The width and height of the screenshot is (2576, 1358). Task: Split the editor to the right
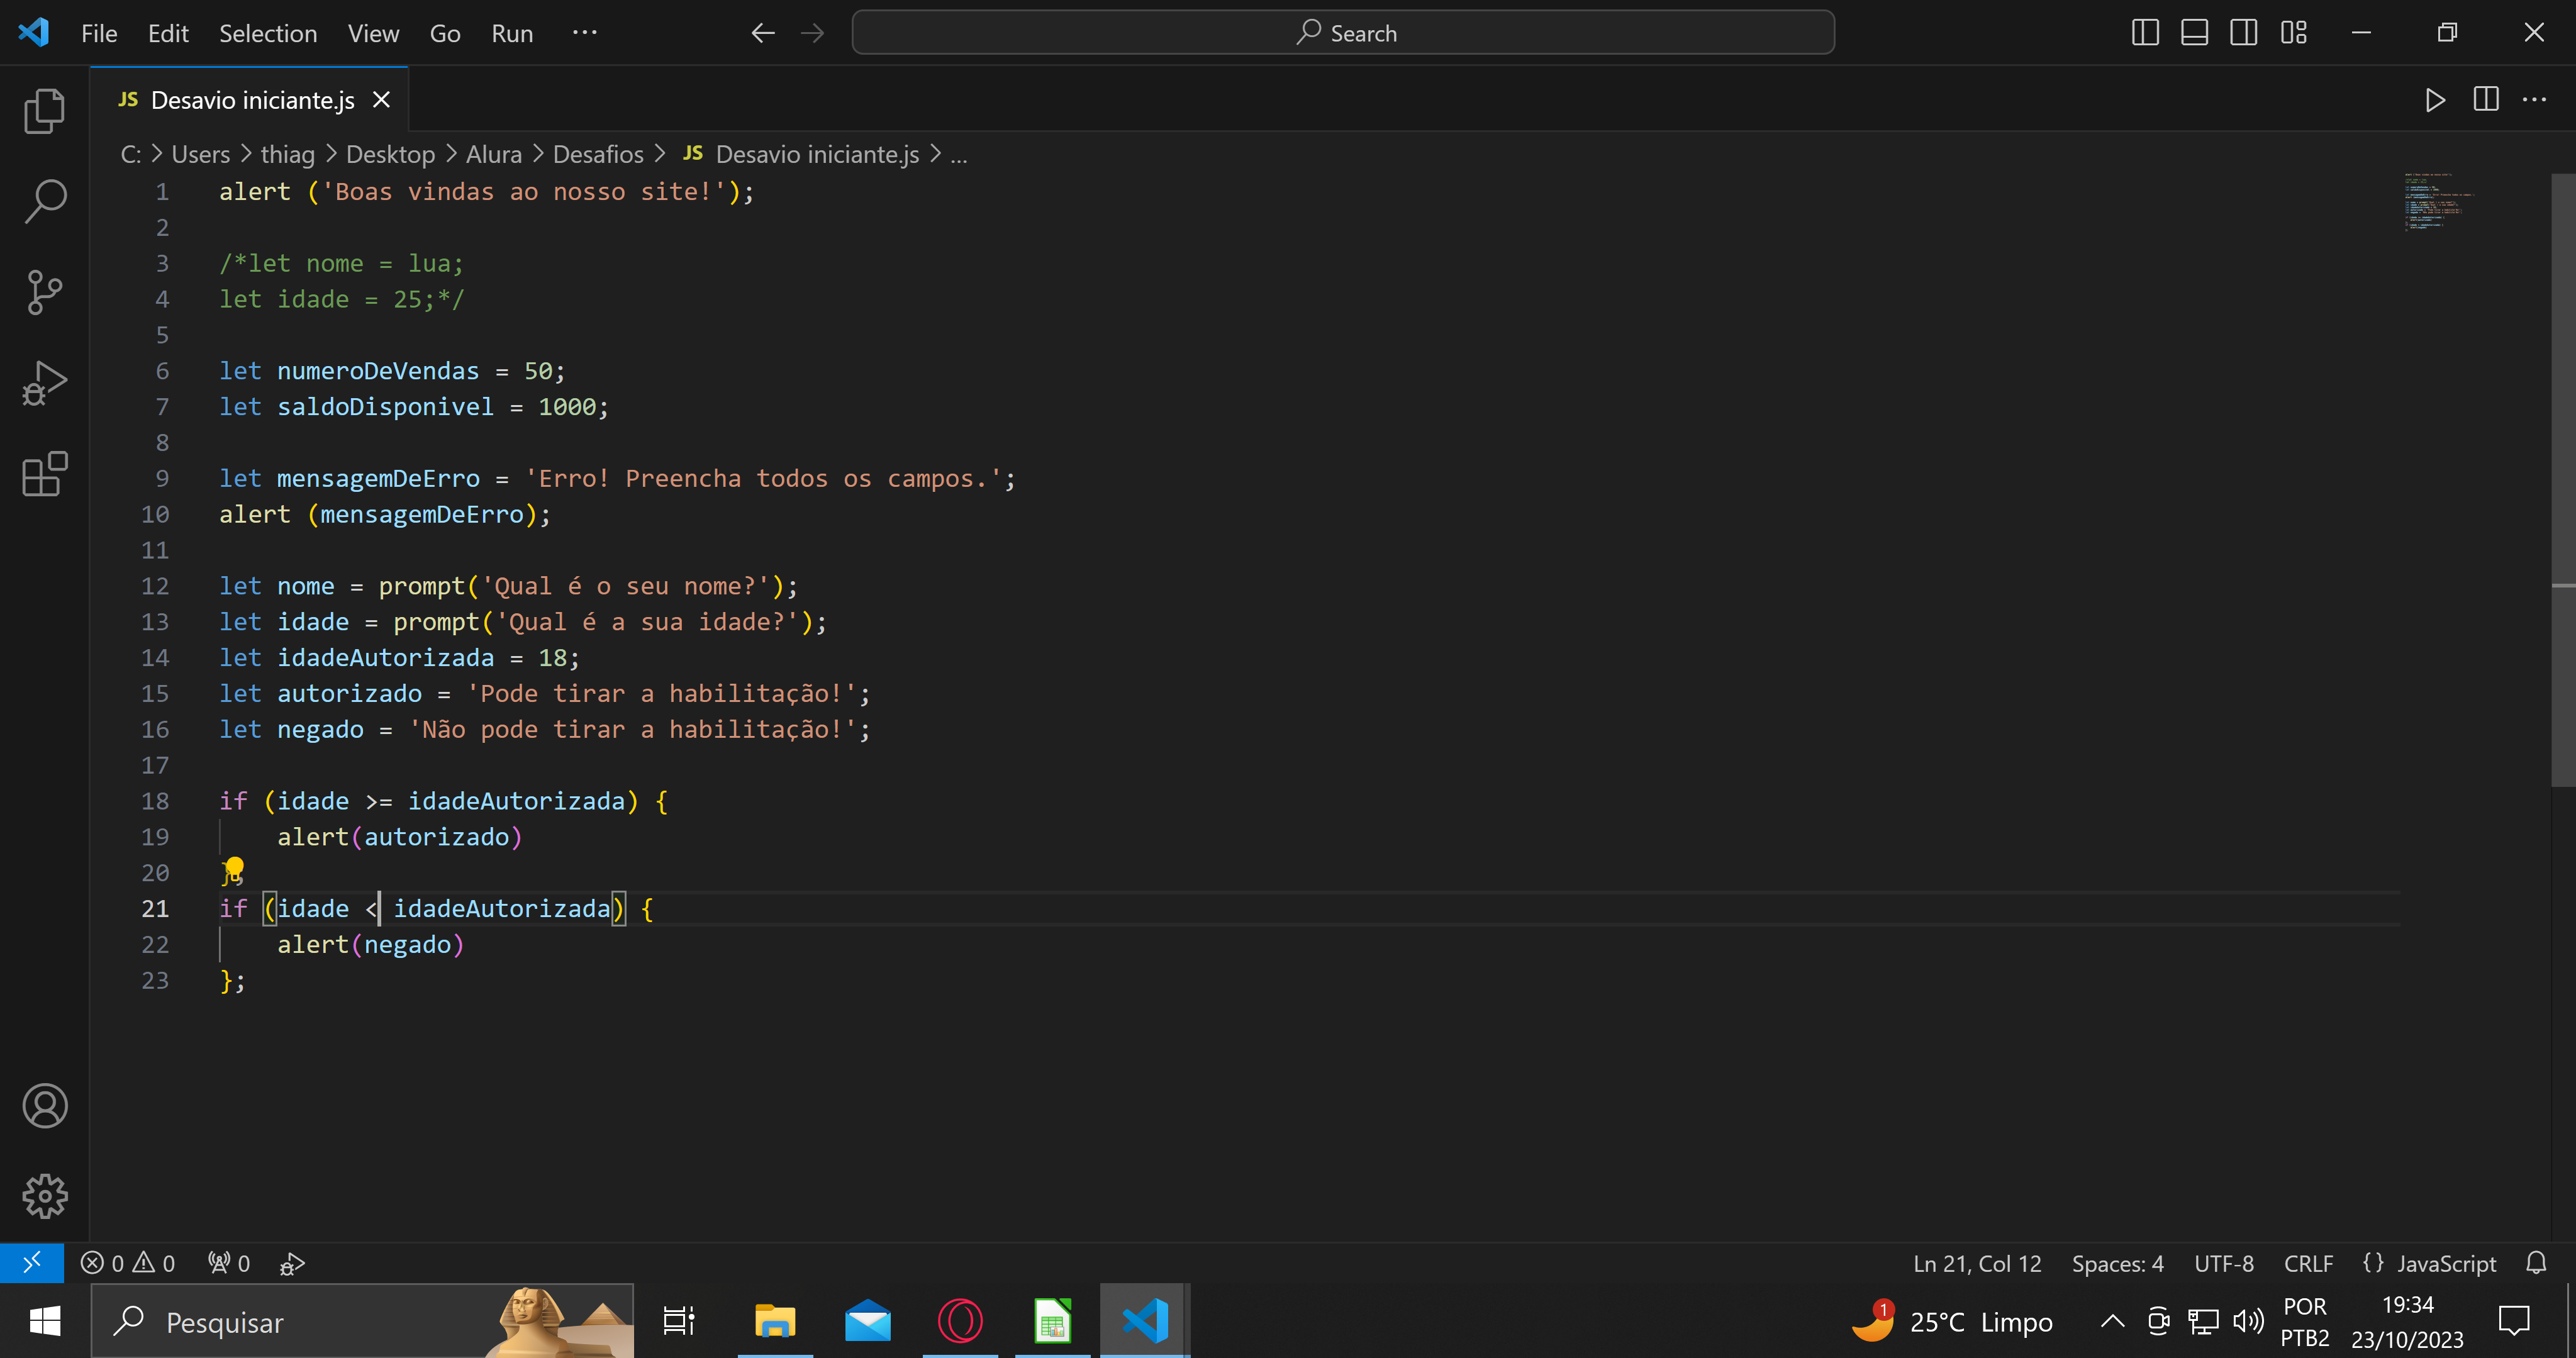coord(2486,100)
